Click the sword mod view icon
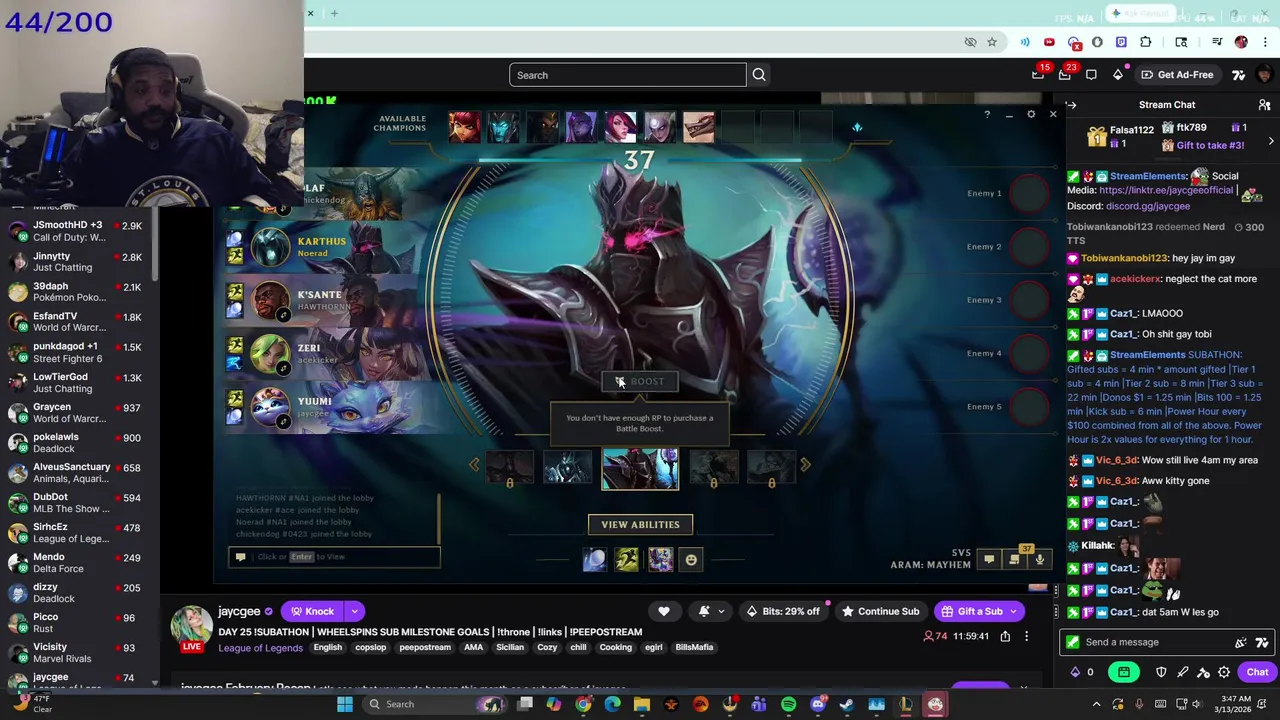This screenshot has height=720, width=1280. point(1182,672)
